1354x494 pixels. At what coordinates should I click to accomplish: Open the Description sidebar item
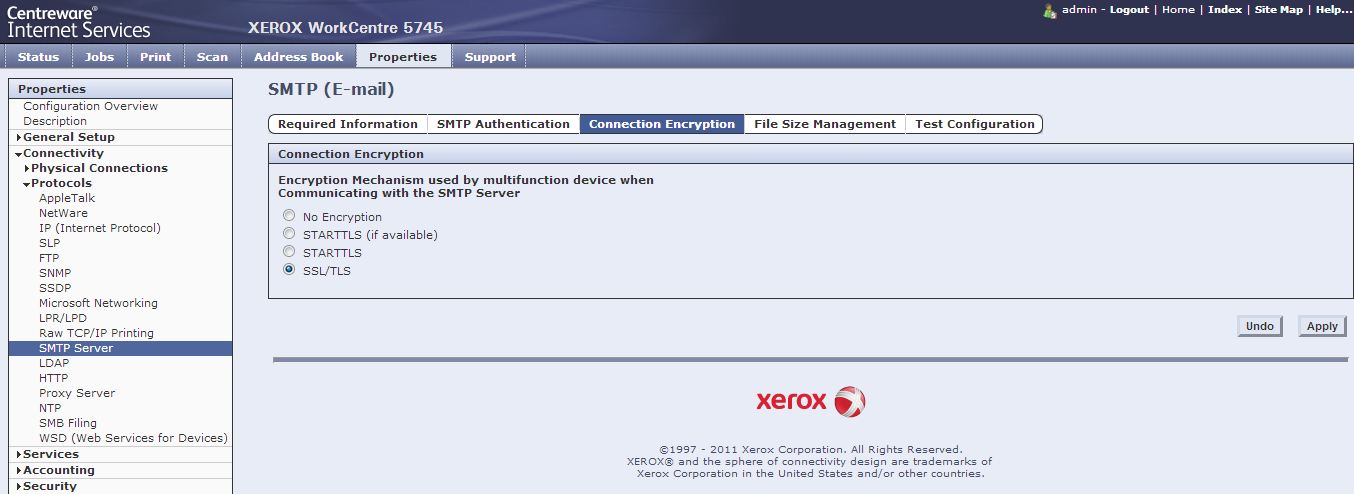click(x=55, y=121)
